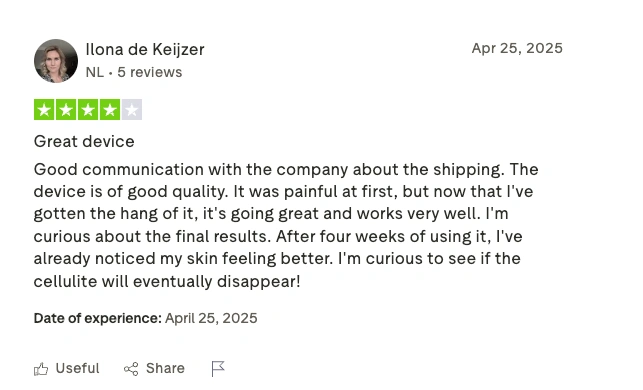Click the fourth green rating star
643x390 pixels.
tap(109, 109)
